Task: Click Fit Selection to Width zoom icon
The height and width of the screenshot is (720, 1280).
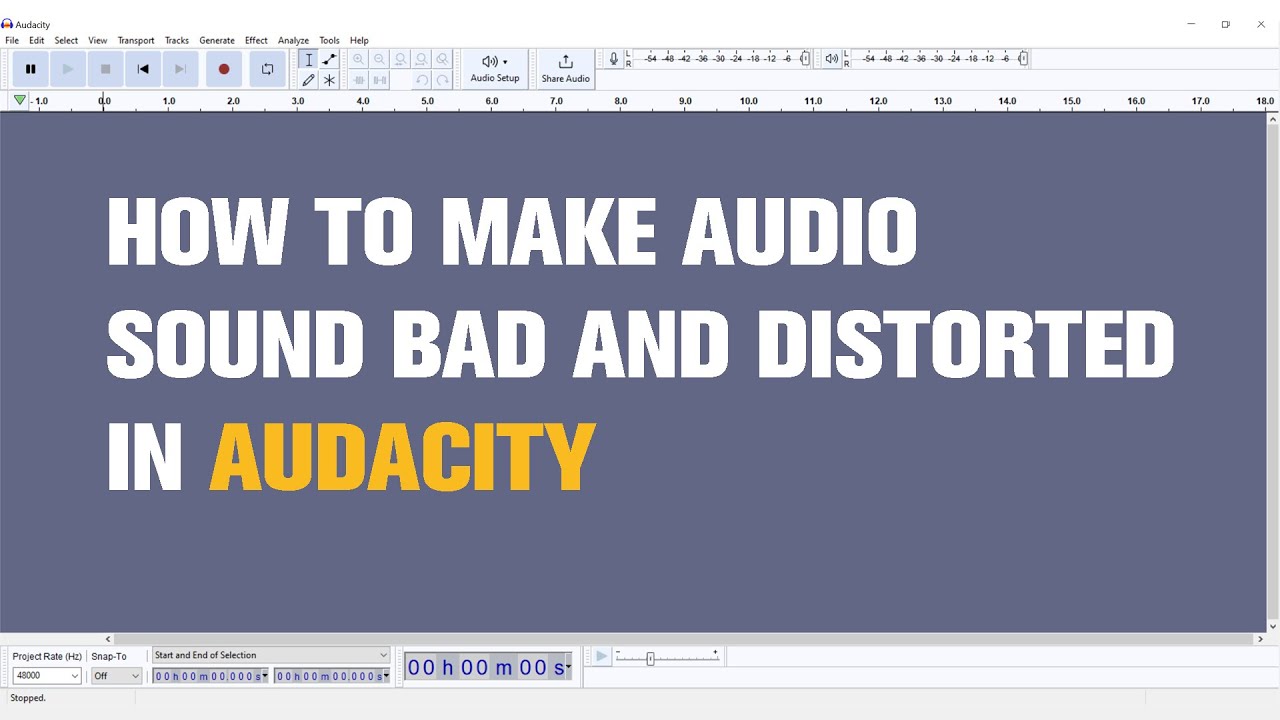Action: [x=401, y=60]
